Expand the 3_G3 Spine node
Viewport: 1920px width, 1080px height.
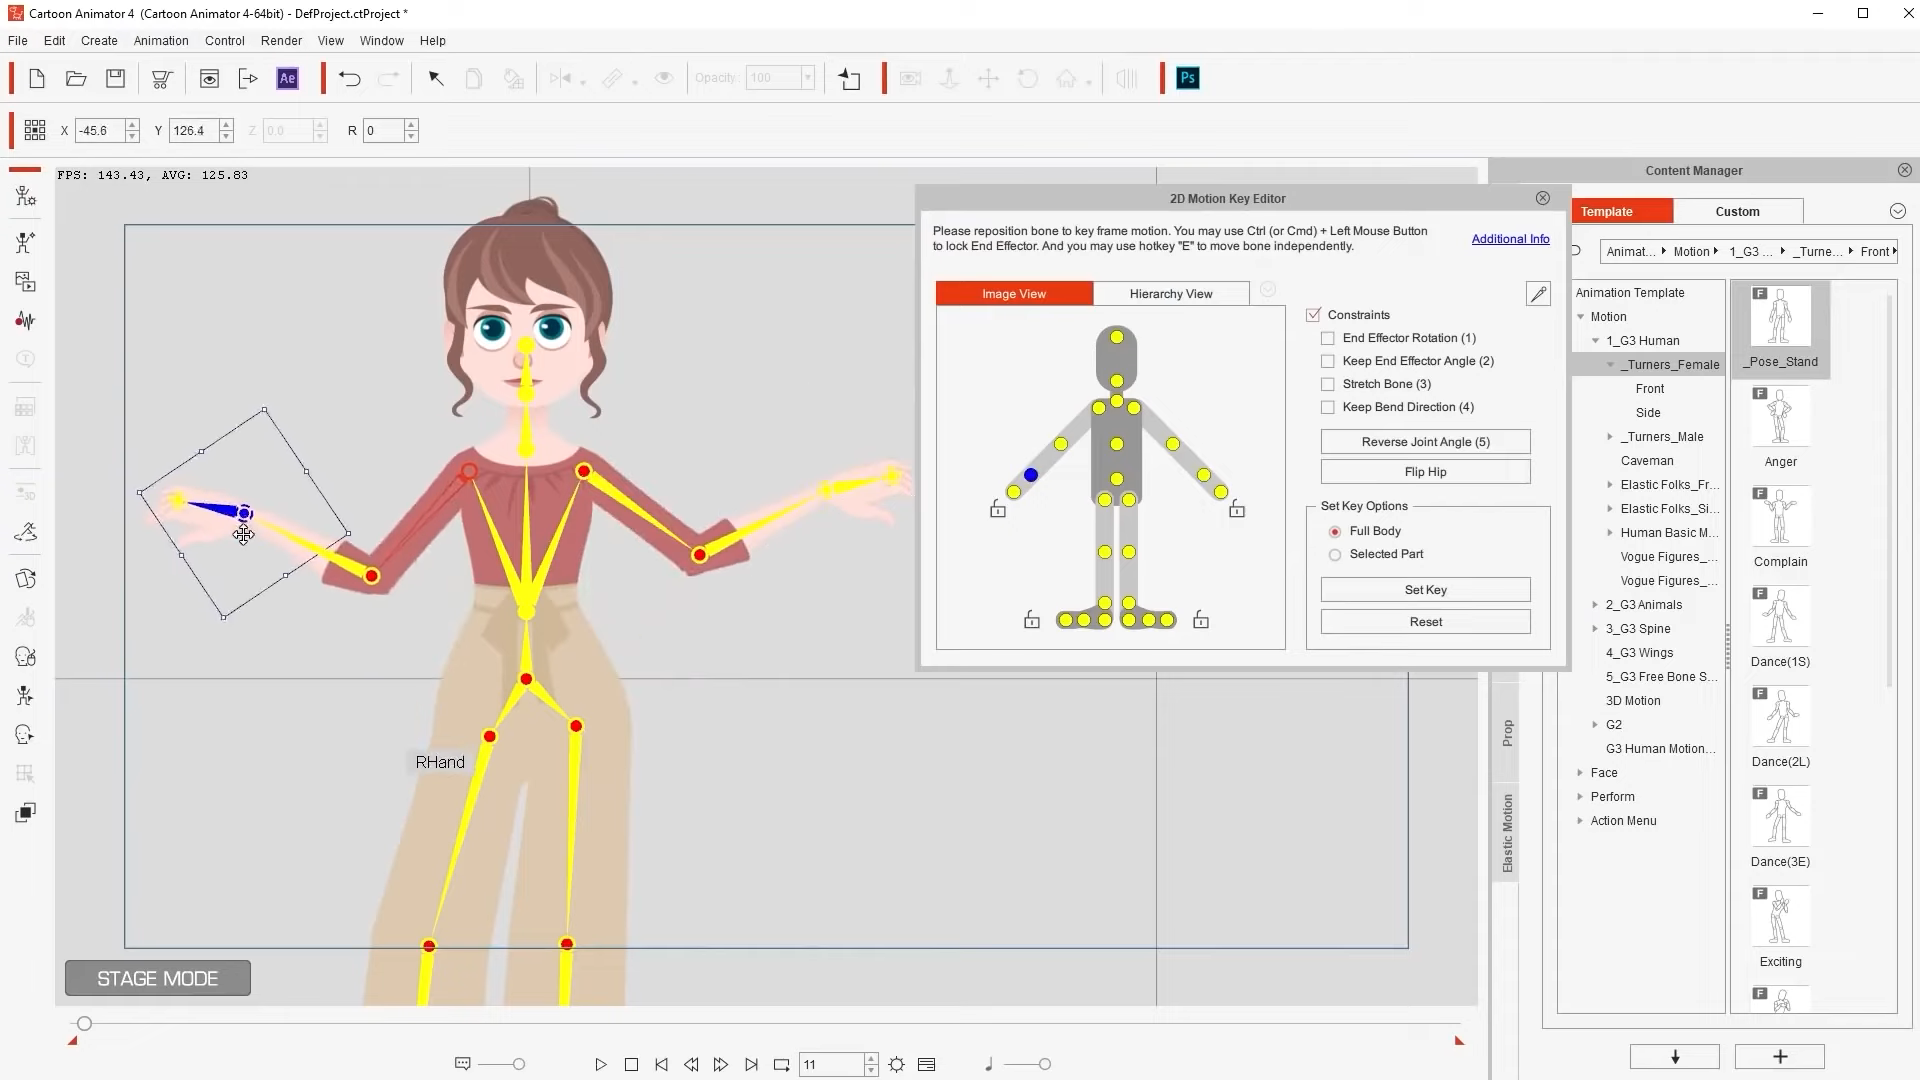coord(1595,629)
